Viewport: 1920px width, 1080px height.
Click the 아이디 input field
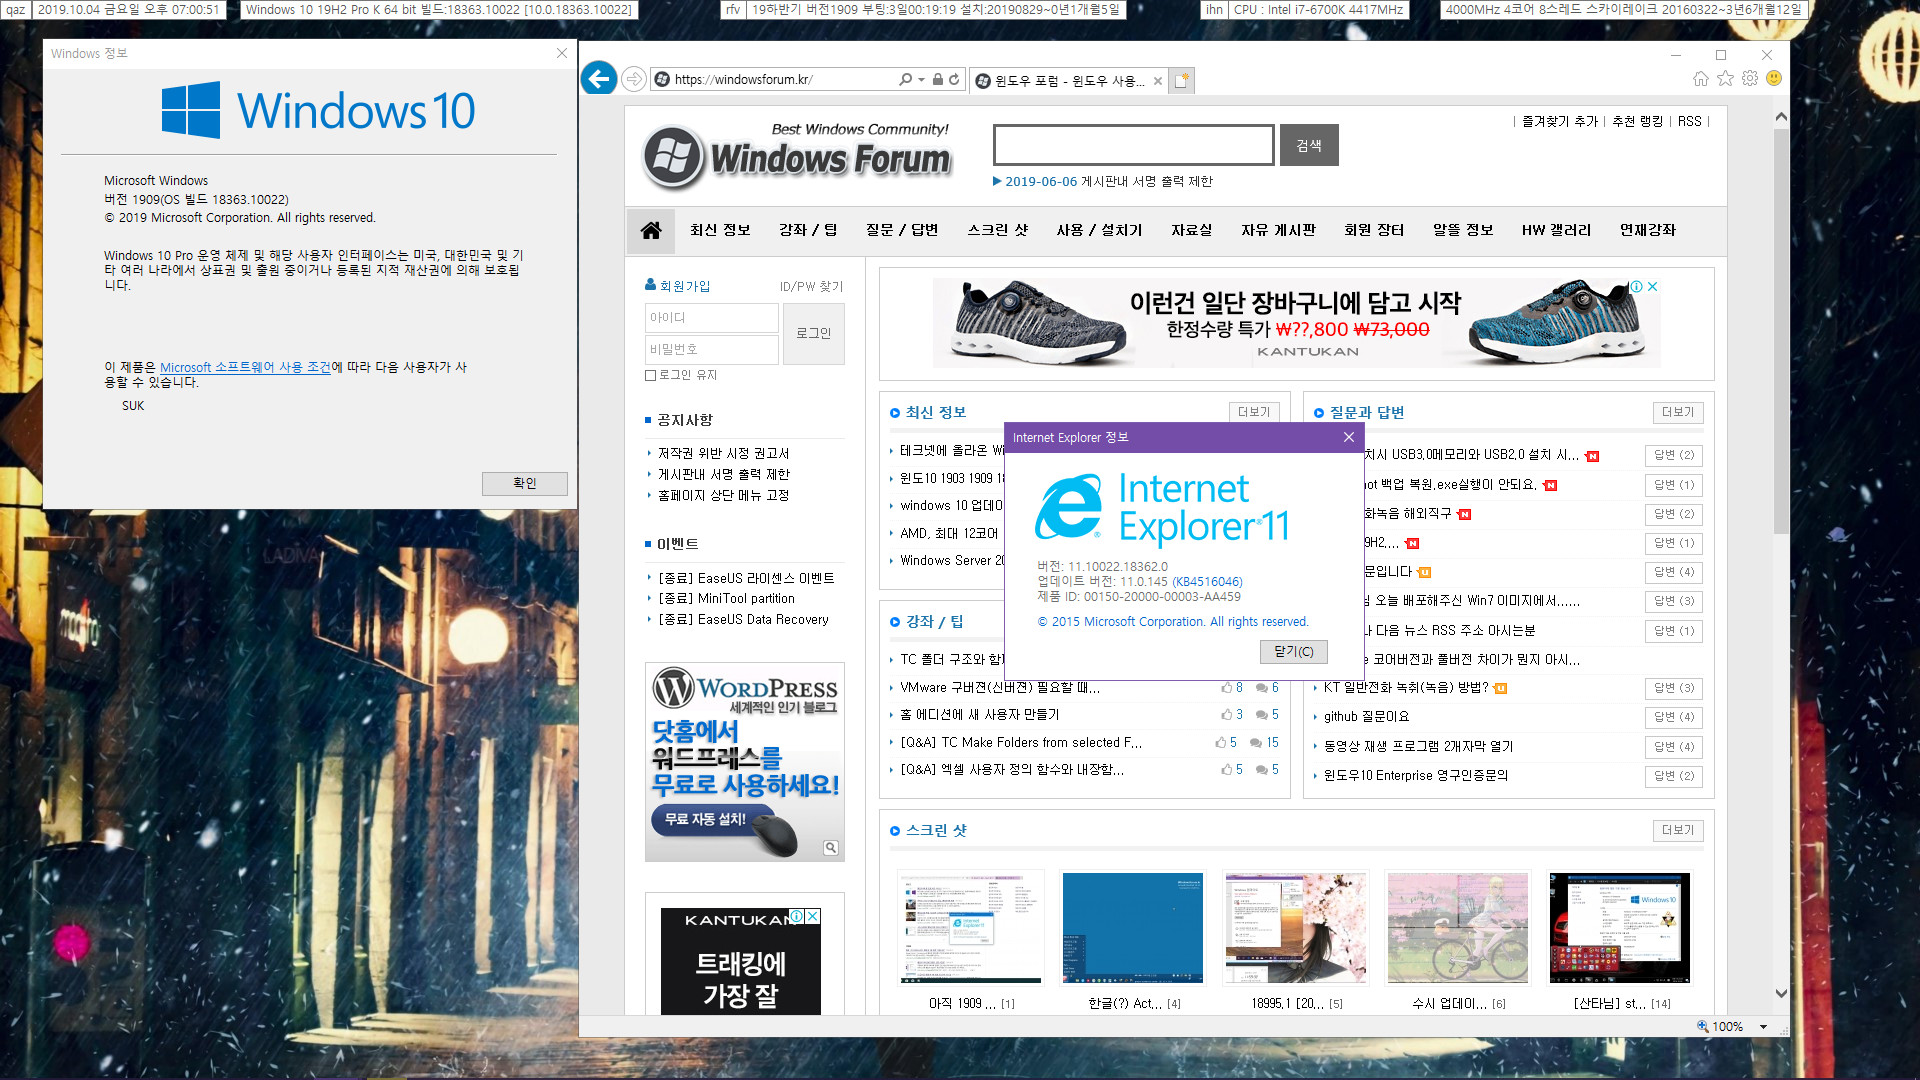pyautogui.click(x=711, y=318)
